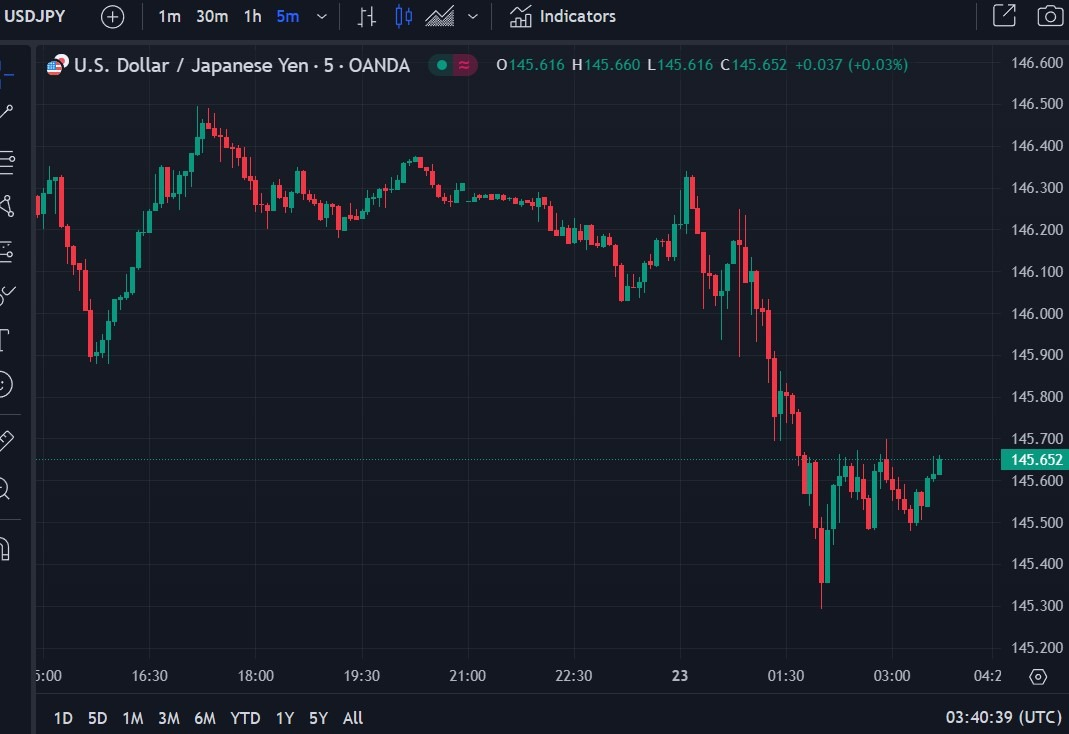The width and height of the screenshot is (1069, 734).
Task: Select the Text annotation tool
Action: click(x=5, y=339)
